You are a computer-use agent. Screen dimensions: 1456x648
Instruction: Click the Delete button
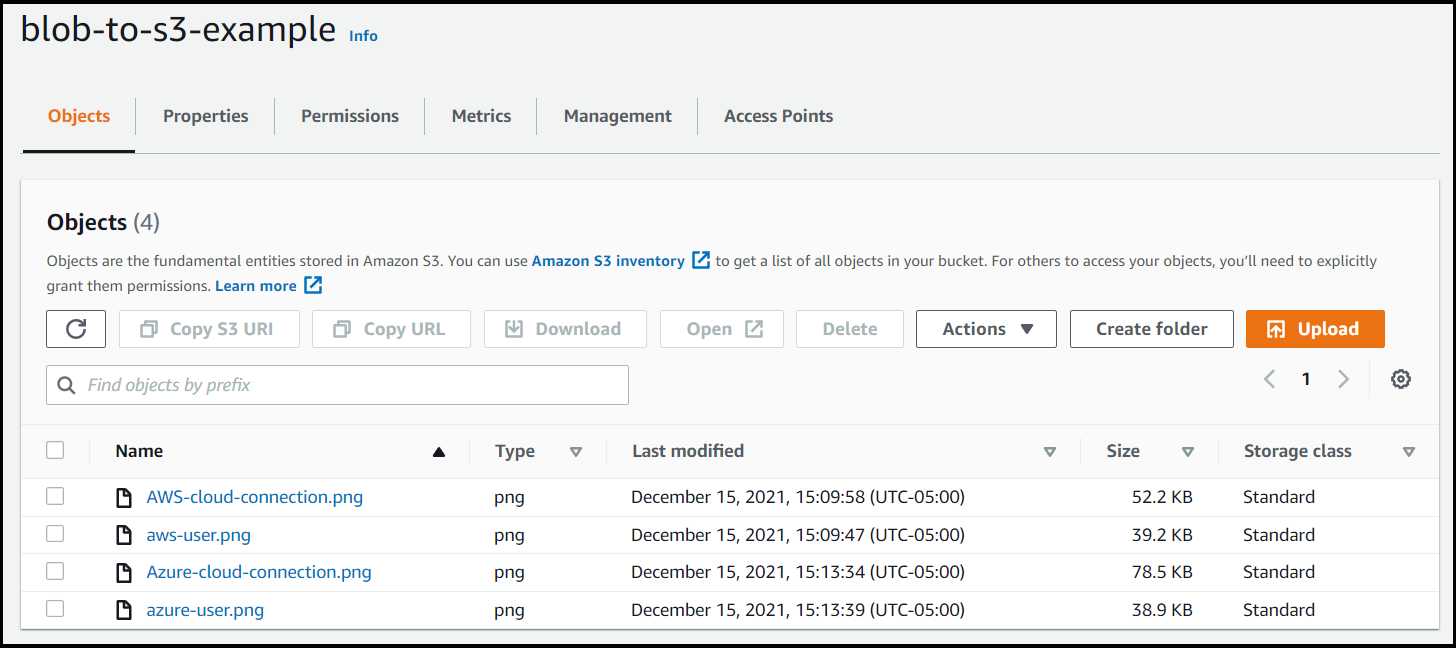[x=850, y=329]
